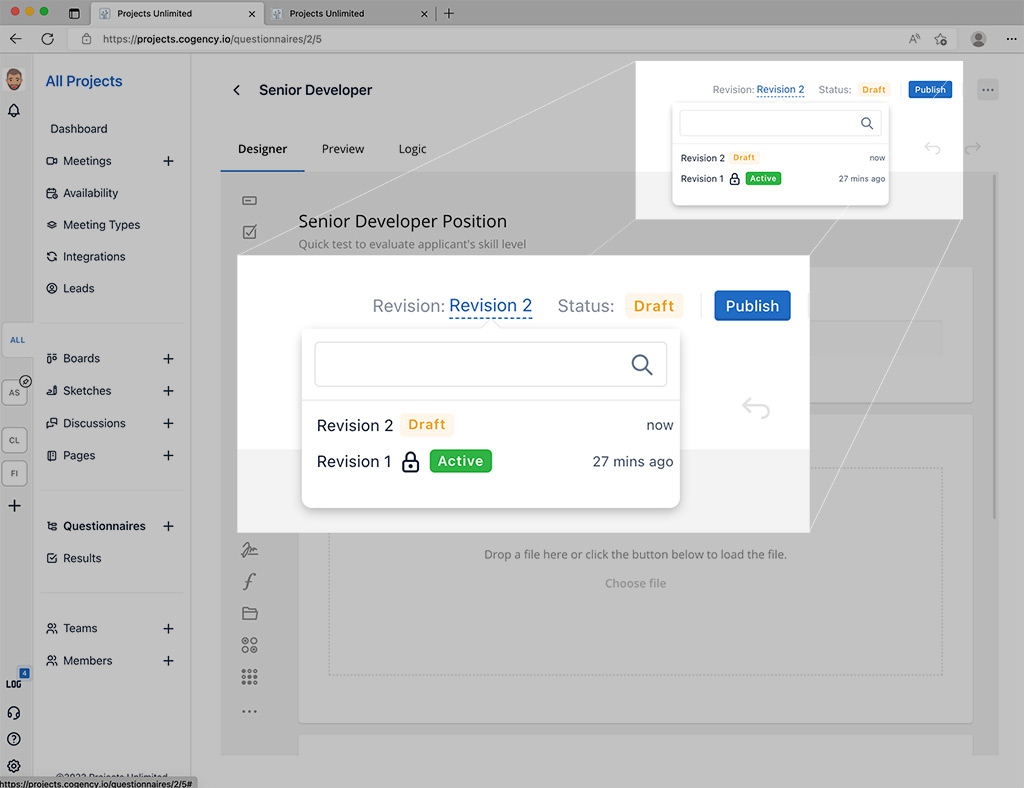The width and height of the screenshot is (1024, 788).
Task: Click the plus next to Meetings
Action: [x=168, y=161]
